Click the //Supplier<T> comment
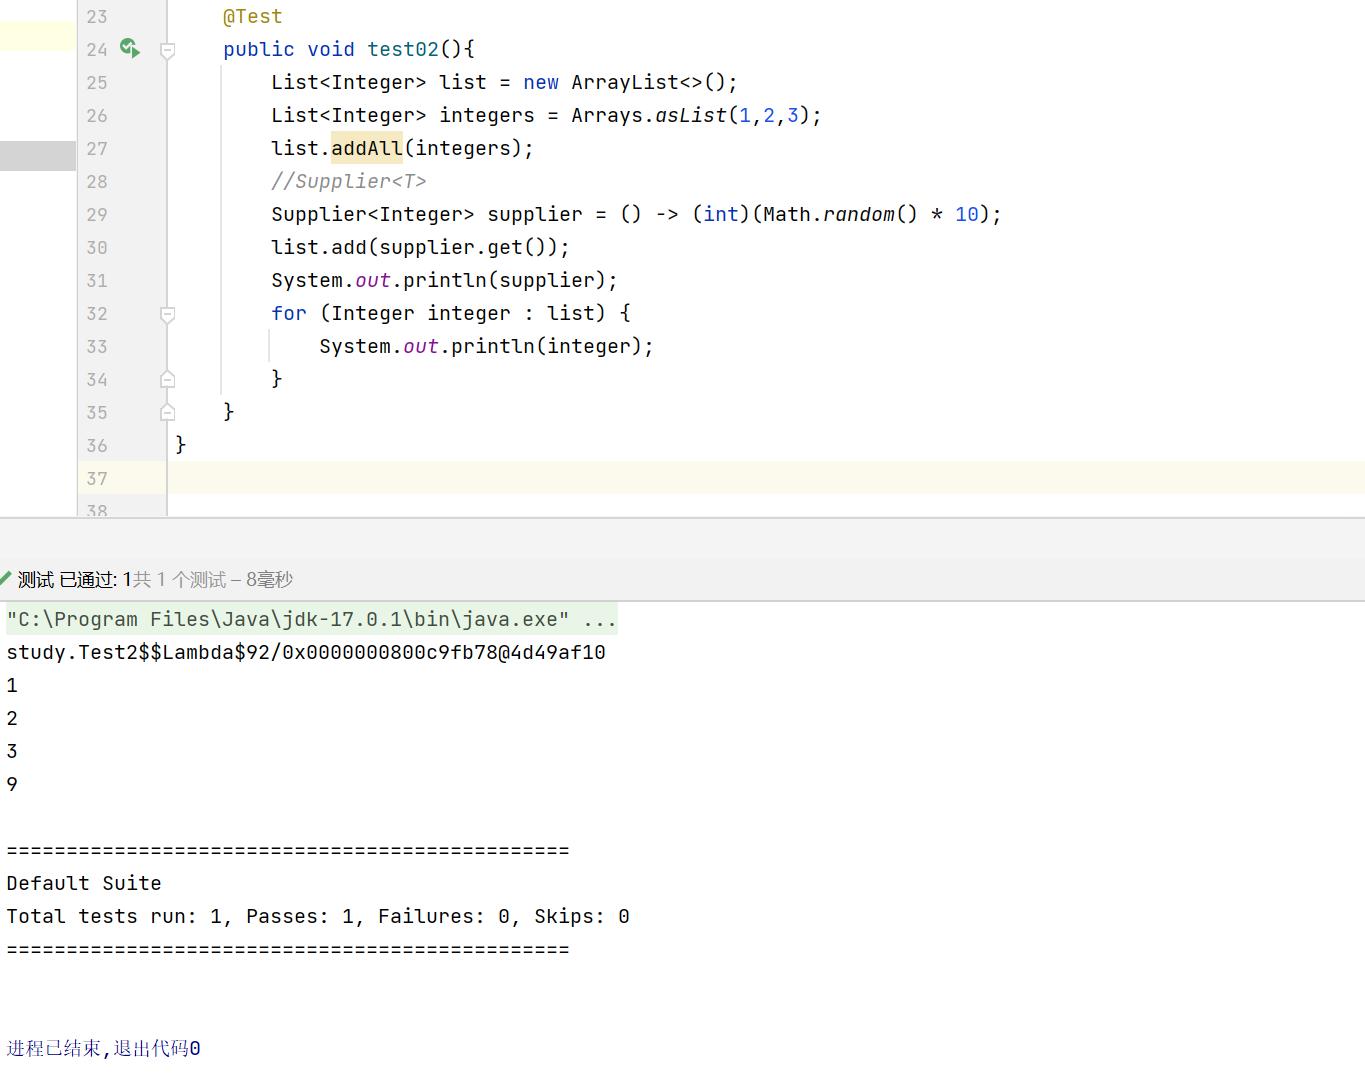Screen dimensions: 1365x1079 (349, 181)
